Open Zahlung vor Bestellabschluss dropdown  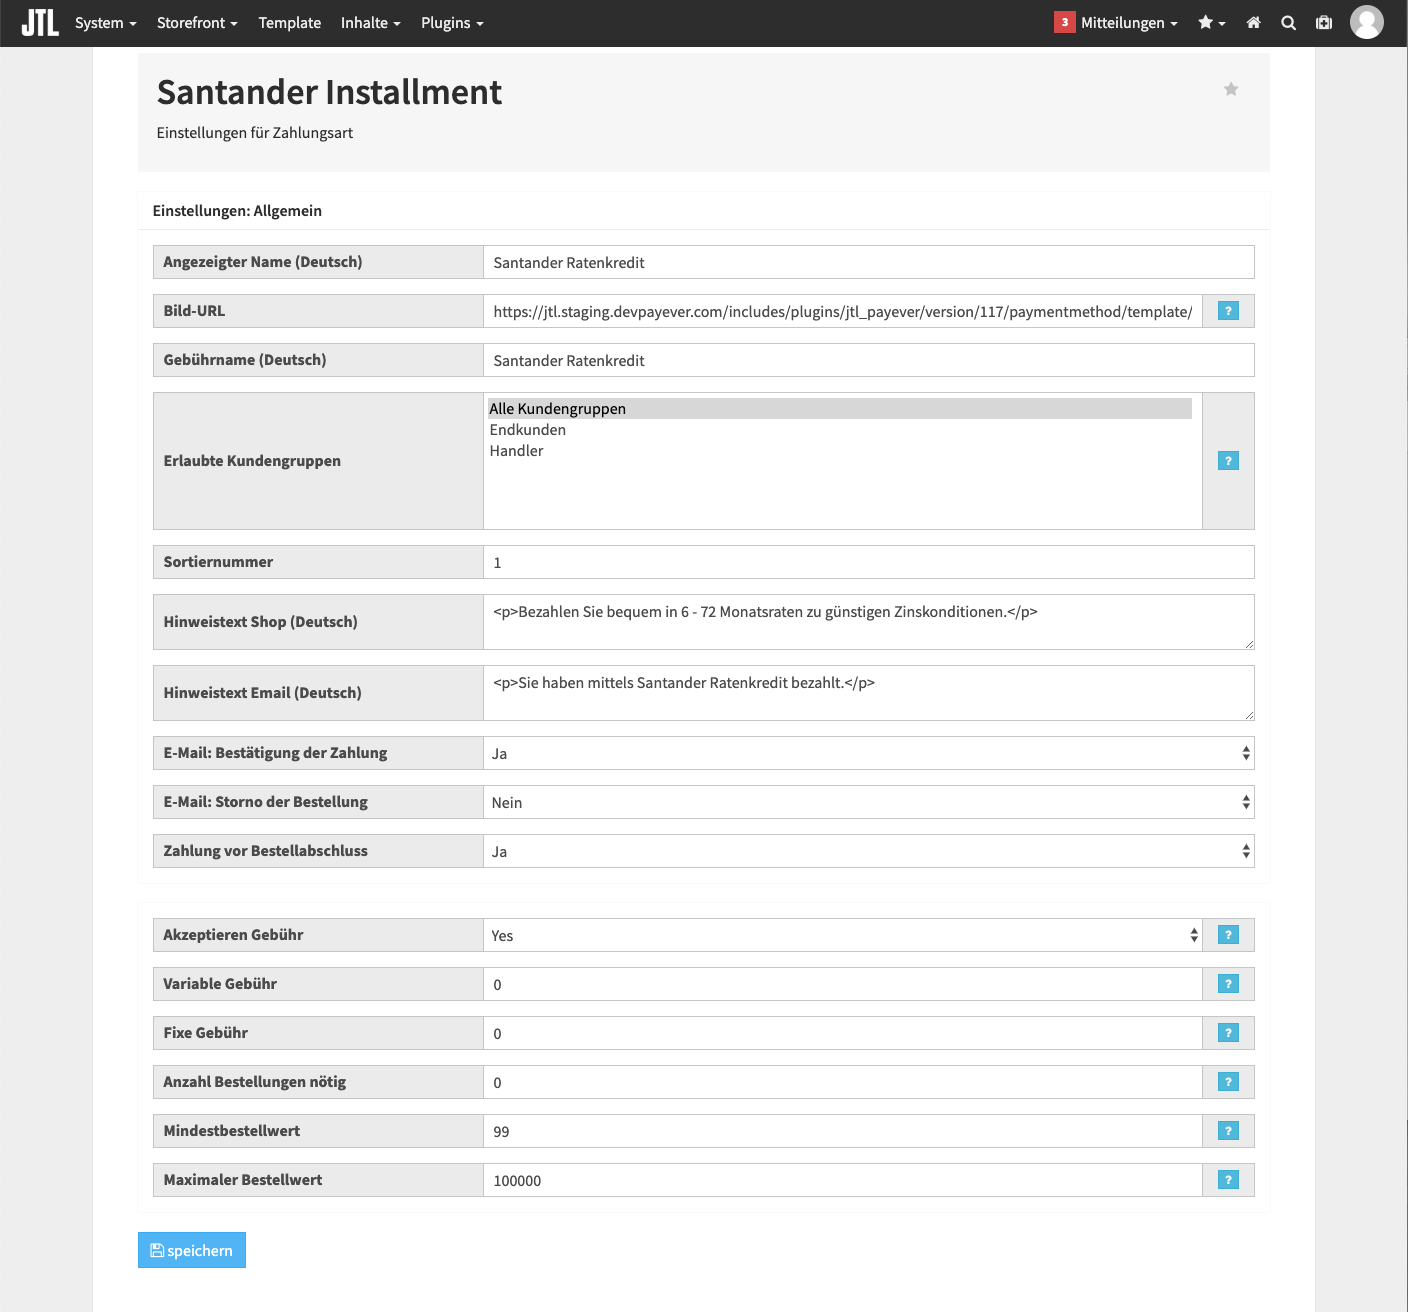pyautogui.click(x=868, y=851)
